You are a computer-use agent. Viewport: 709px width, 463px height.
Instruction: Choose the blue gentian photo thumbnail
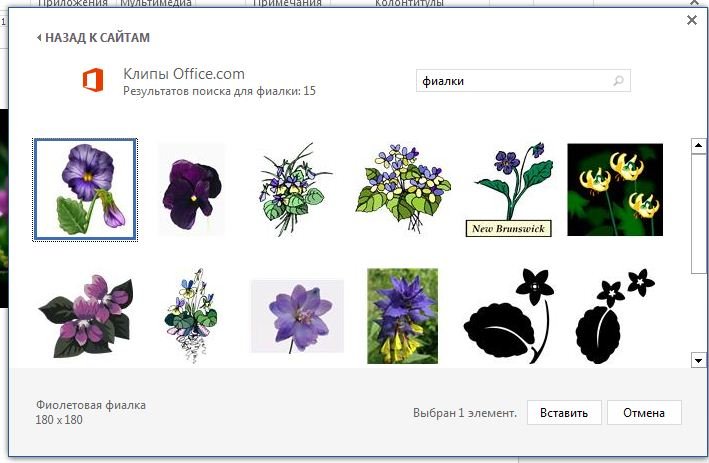click(403, 315)
